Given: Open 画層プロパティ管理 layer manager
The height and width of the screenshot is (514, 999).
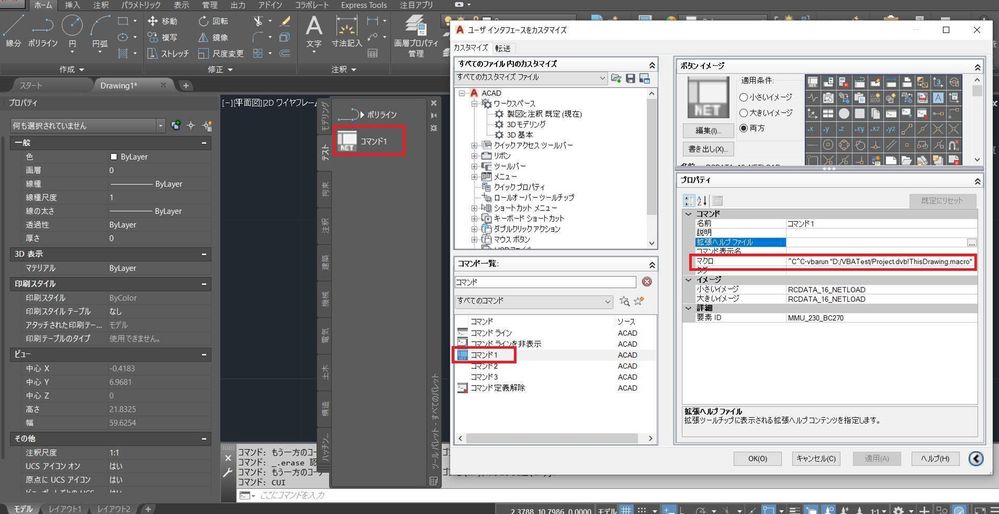Looking at the screenshot, I should (x=416, y=36).
